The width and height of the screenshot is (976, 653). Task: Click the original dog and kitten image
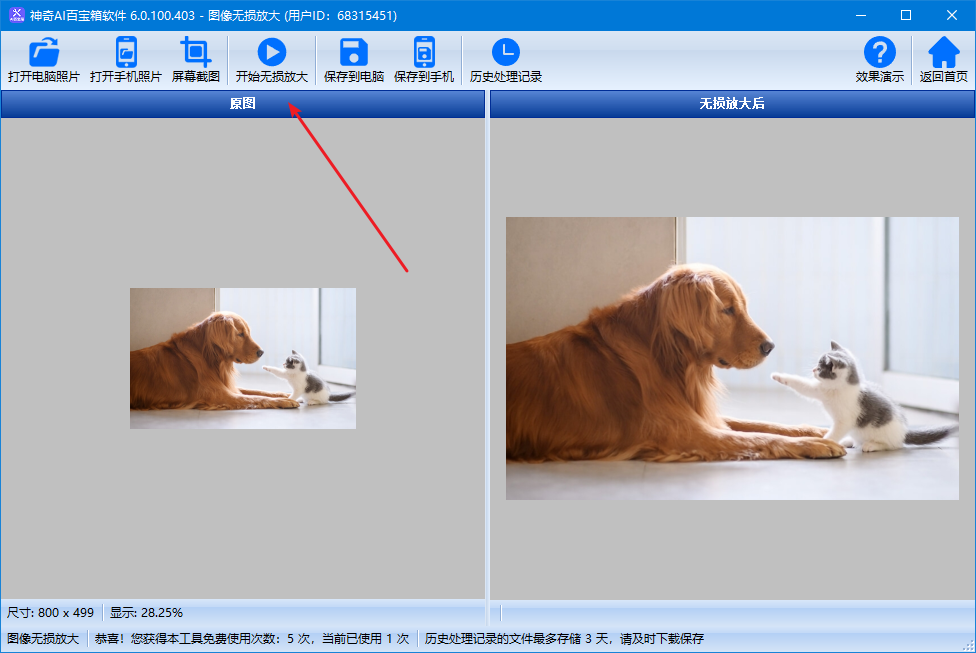[243, 358]
